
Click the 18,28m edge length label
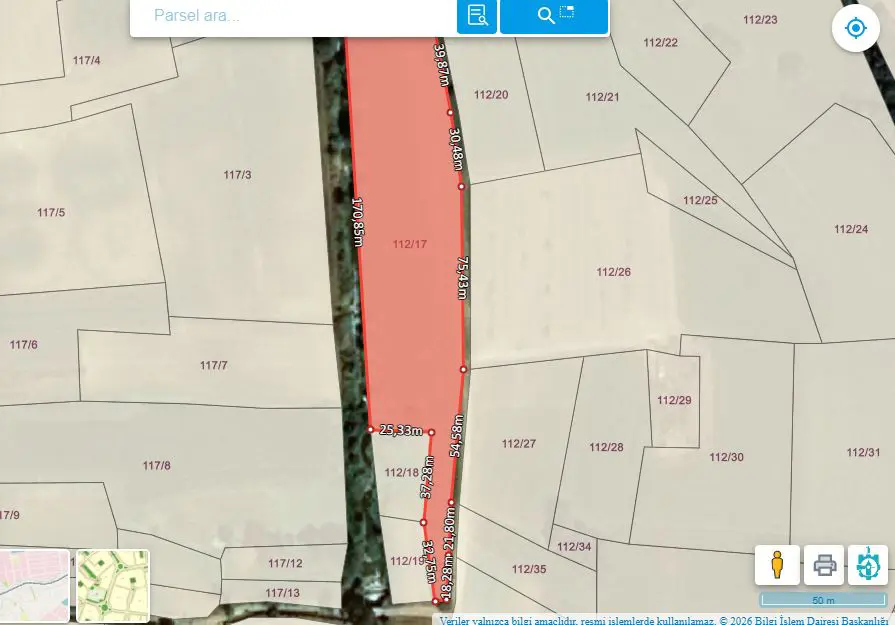click(448, 576)
